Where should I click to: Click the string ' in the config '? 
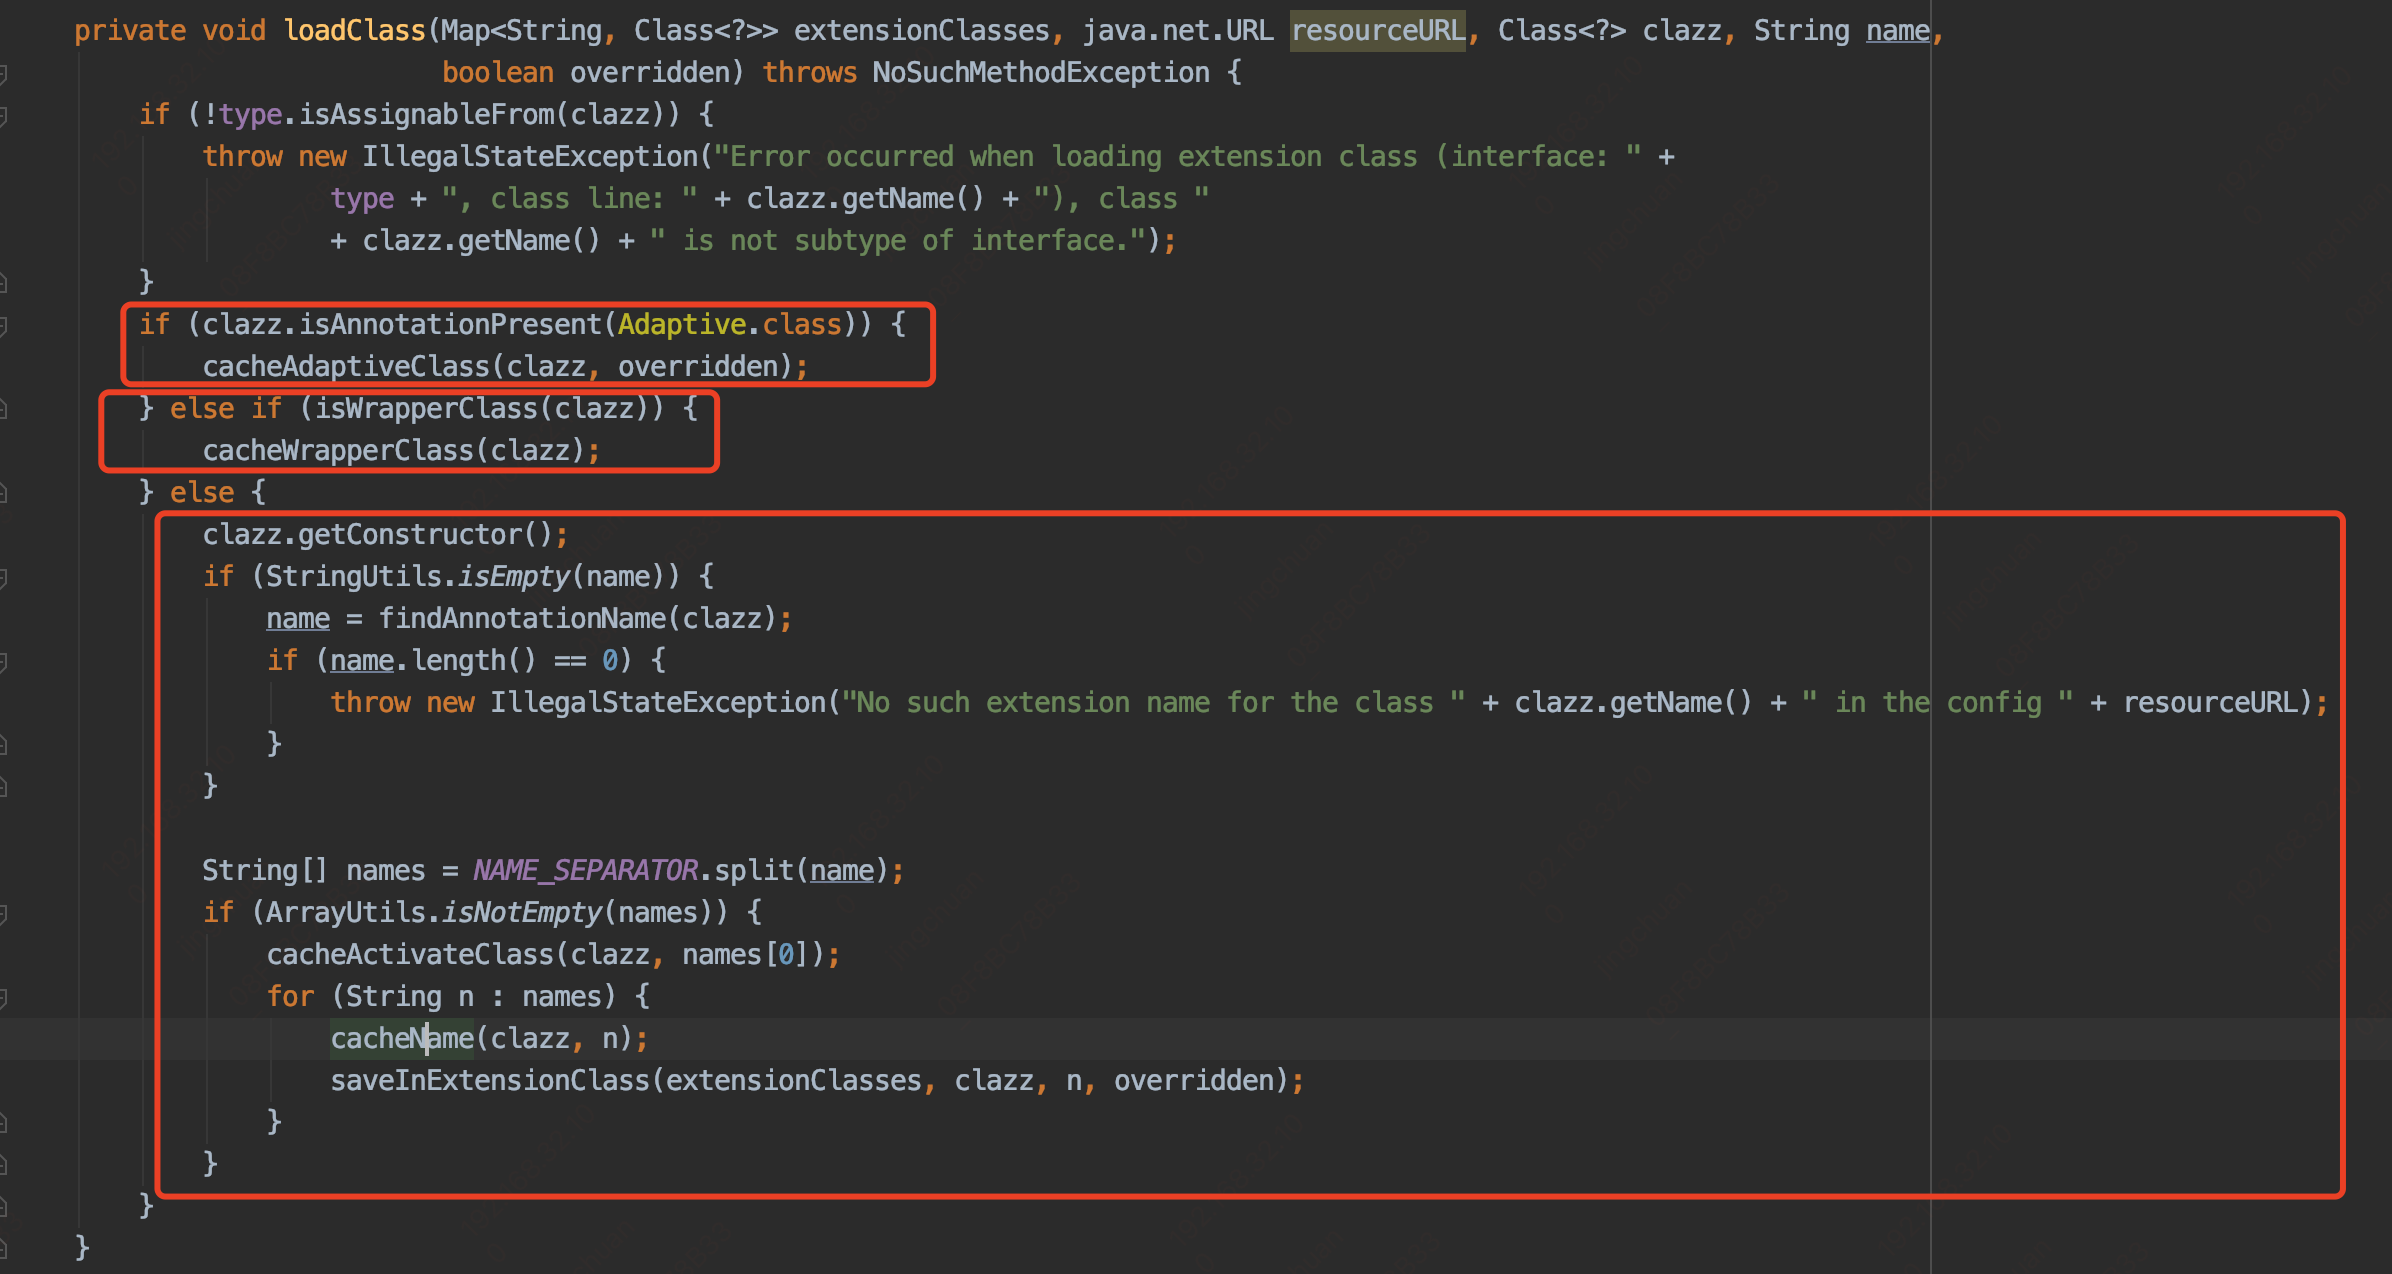click(1937, 703)
